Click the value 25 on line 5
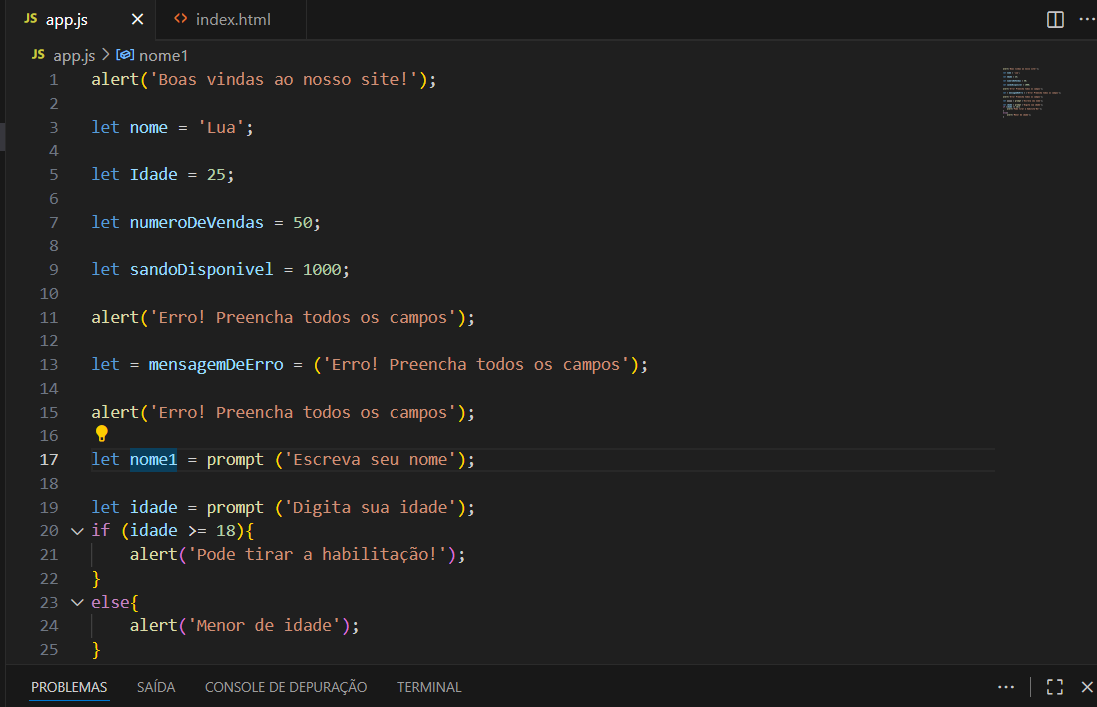The image size is (1097, 707). [x=216, y=175]
